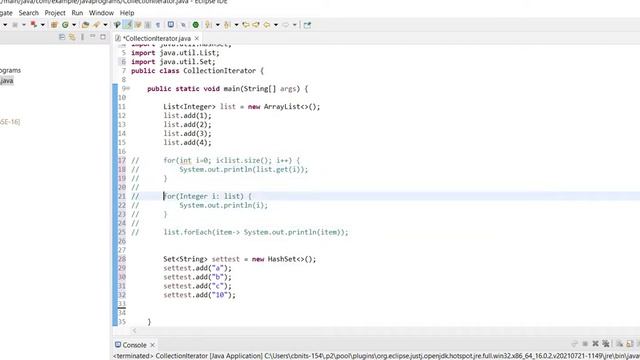
Task: Expand the Forward navigation history dropdown
Action: click(294, 25)
